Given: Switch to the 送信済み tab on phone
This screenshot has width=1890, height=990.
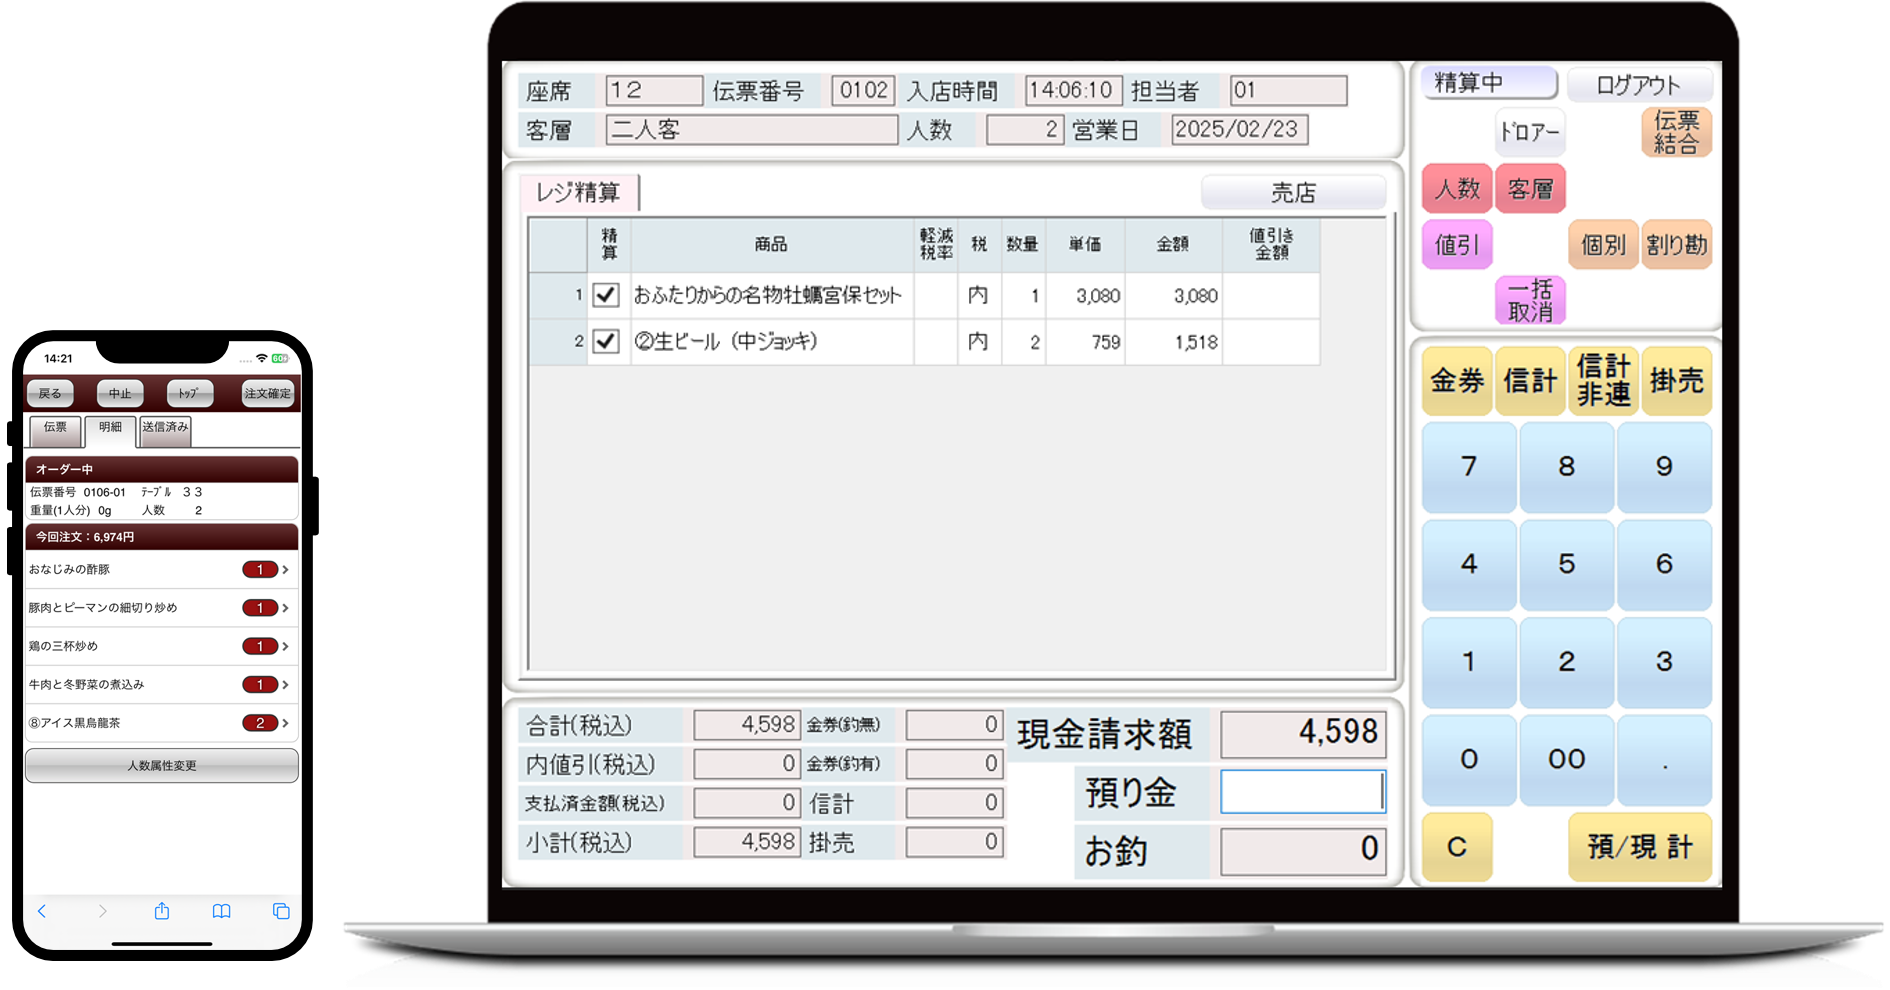Looking at the screenshot, I should coord(165,428).
